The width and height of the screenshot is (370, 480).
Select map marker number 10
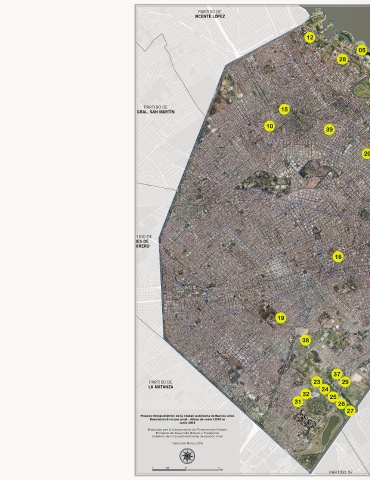[270, 126]
